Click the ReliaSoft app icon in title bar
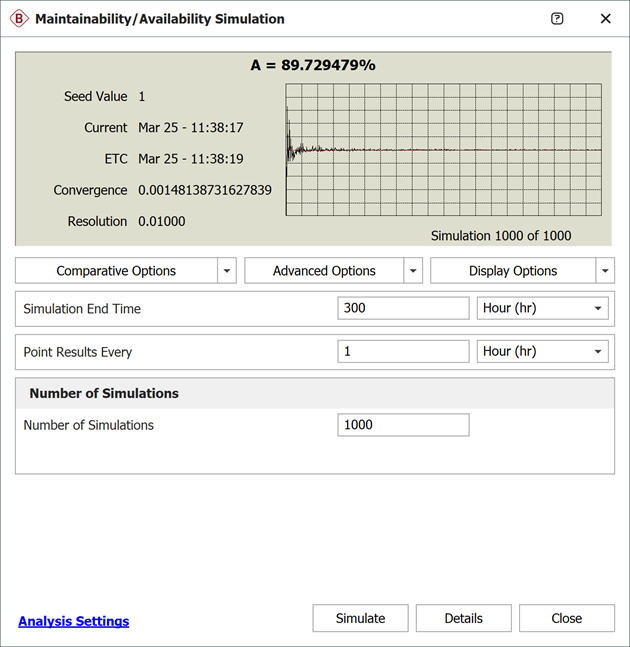This screenshot has height=647, width=630. coord(19,19)
